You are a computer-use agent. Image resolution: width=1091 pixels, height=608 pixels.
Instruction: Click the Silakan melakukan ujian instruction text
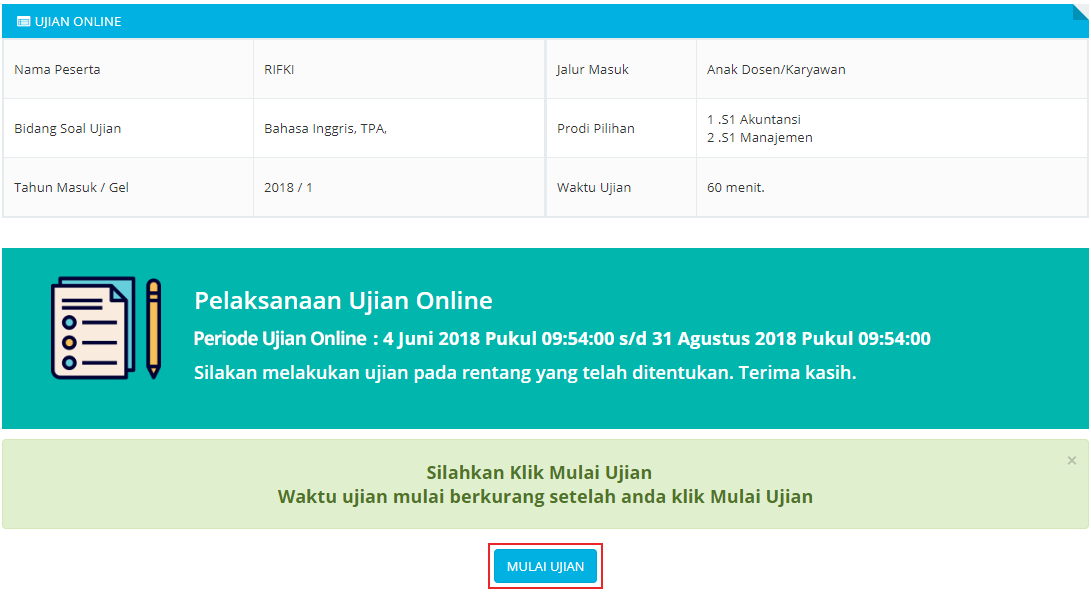(525, 373)
